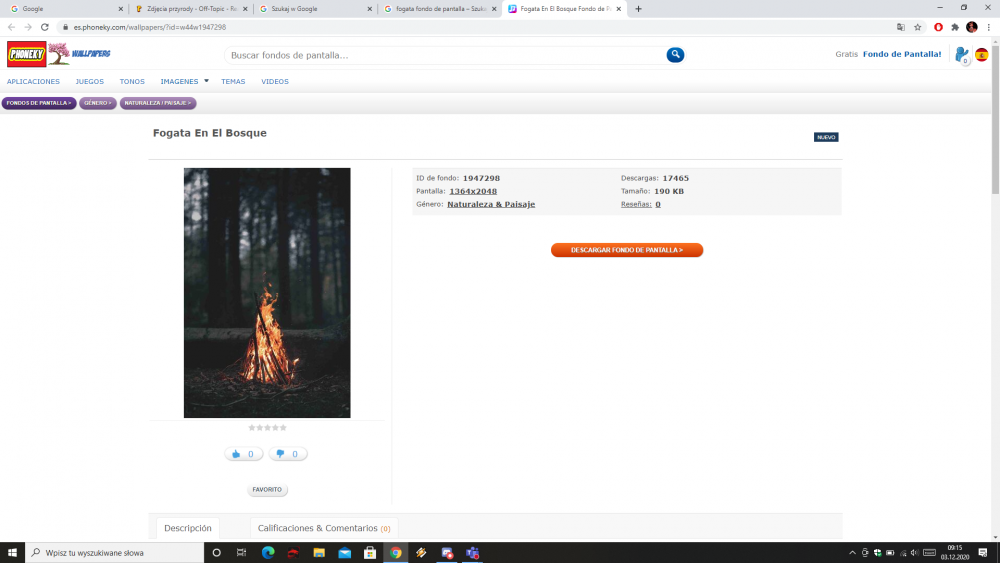
Task: Toggle the FAVORITO button
Action: (267, 490)
